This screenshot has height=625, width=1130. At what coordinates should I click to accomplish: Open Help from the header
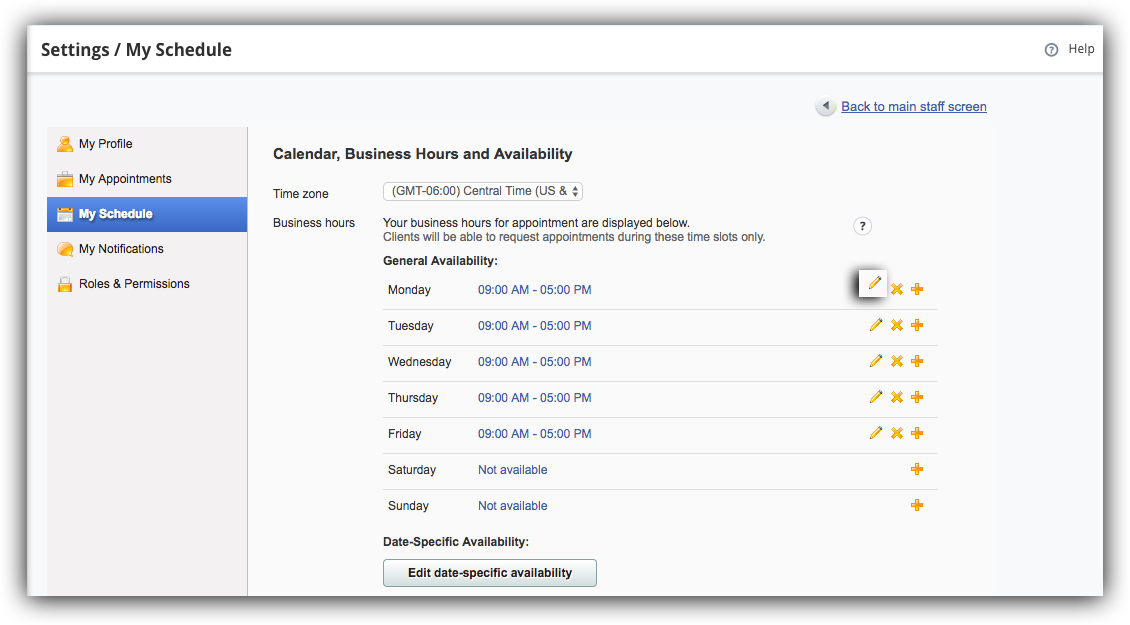pos(1081,49)
